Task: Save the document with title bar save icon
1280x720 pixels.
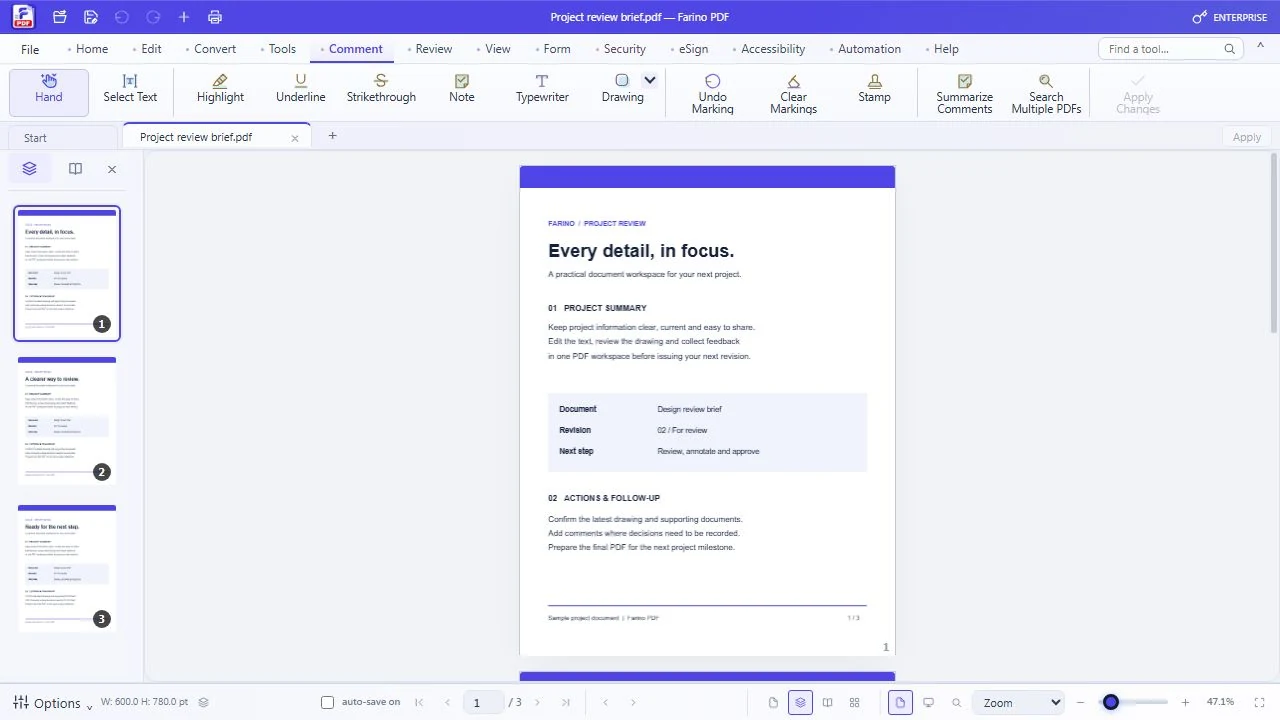Action: point(91,17)
